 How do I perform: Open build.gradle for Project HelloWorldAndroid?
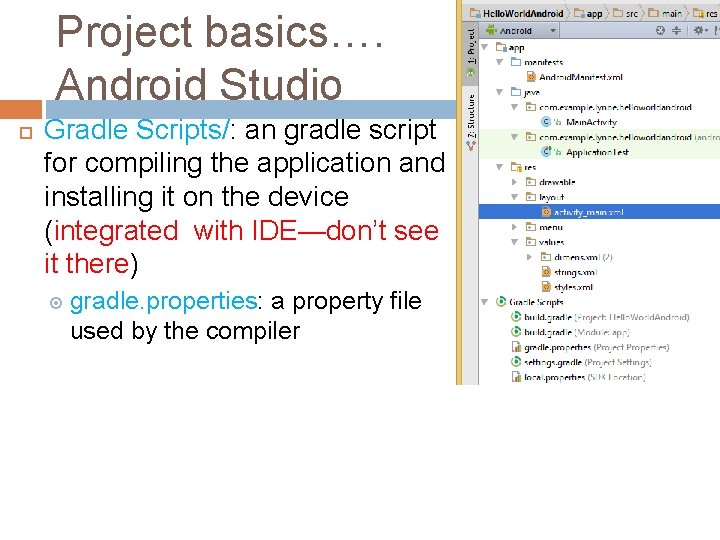[x=606, y=317]
